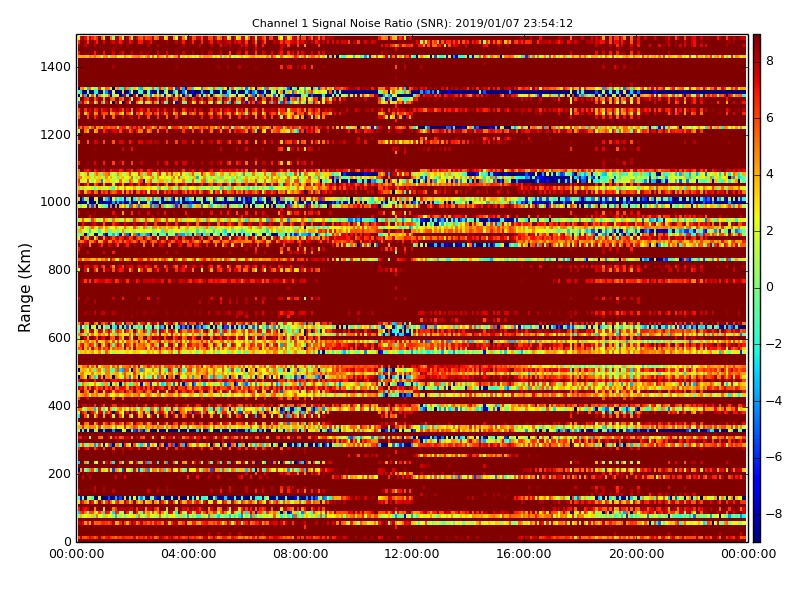
Task: Click the 16:00:00 time axis label
Action: pyautogui.click(x=524, y=554)
